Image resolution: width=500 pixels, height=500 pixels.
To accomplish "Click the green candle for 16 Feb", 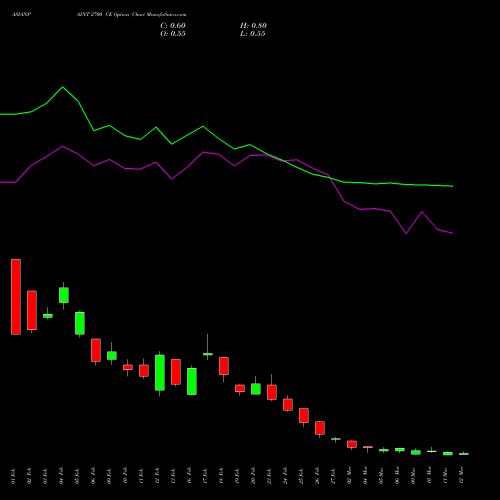I will (x=192, y=381).
